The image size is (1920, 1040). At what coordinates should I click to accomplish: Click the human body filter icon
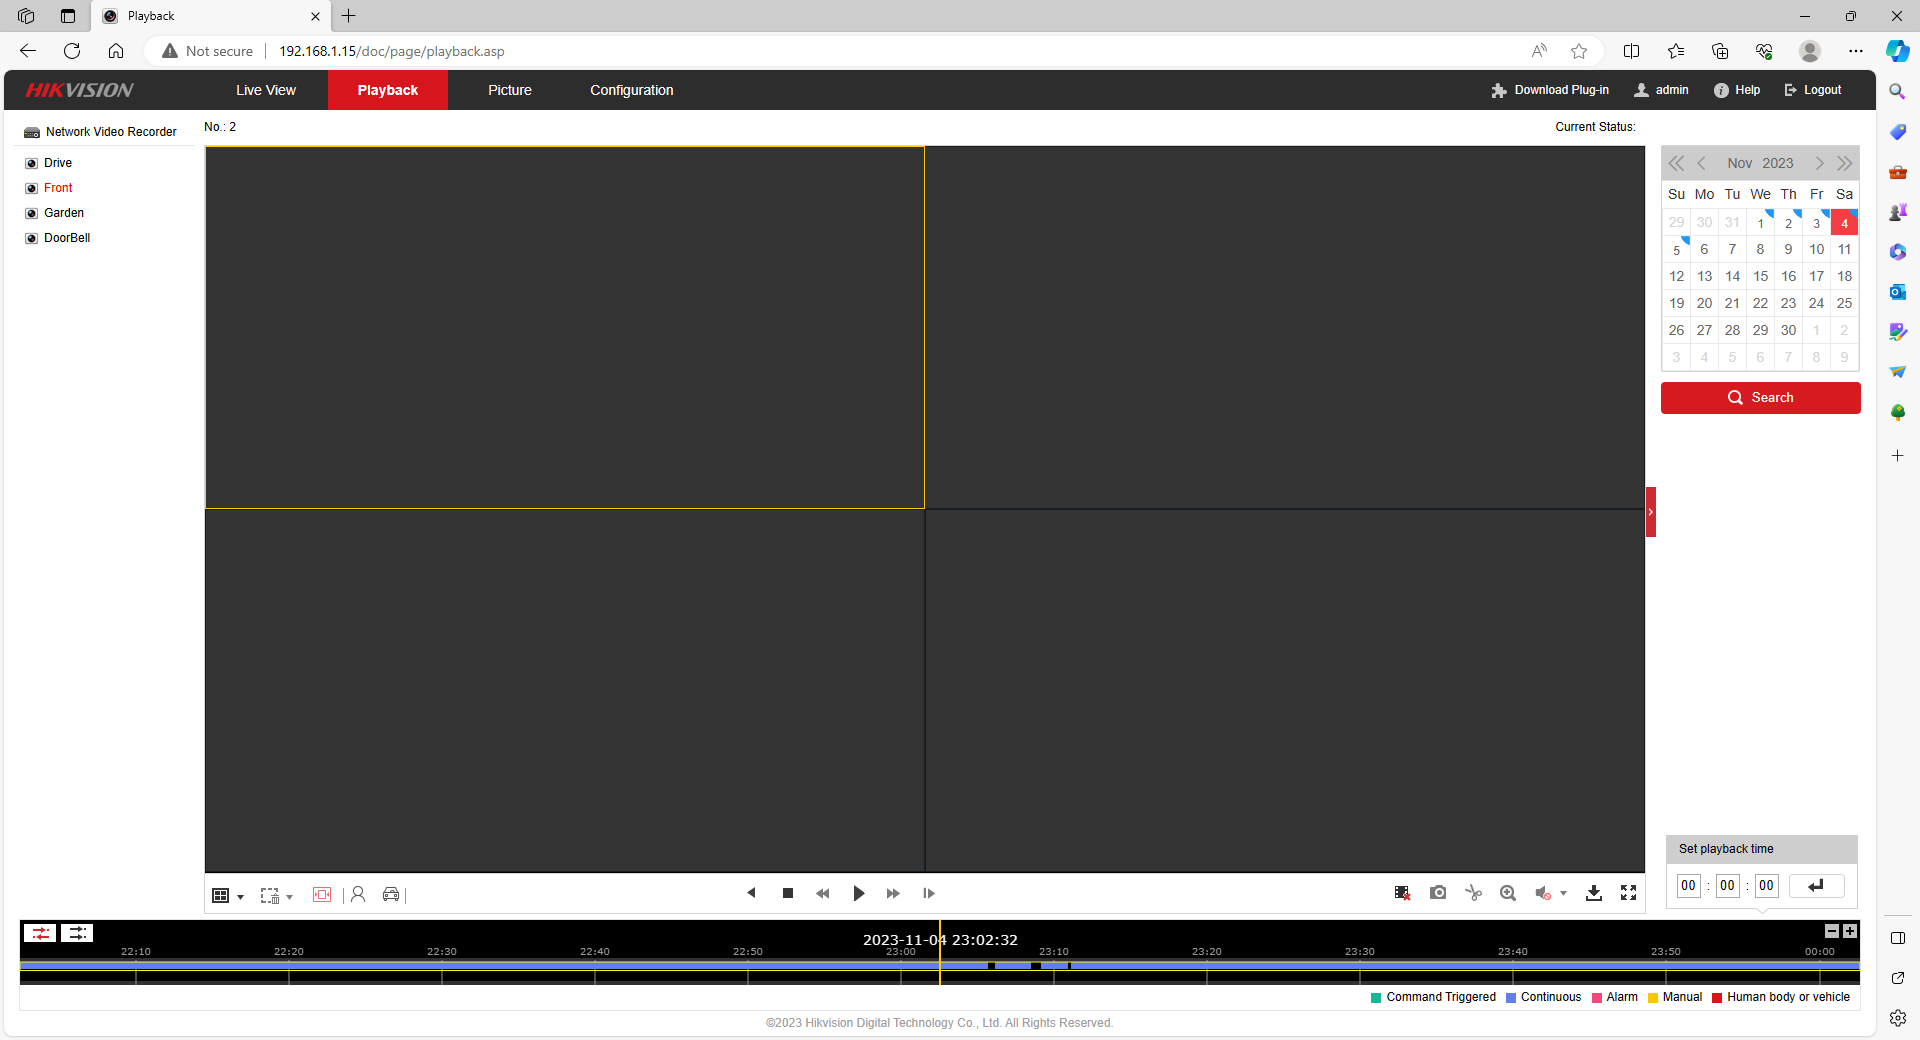[358, 895]
